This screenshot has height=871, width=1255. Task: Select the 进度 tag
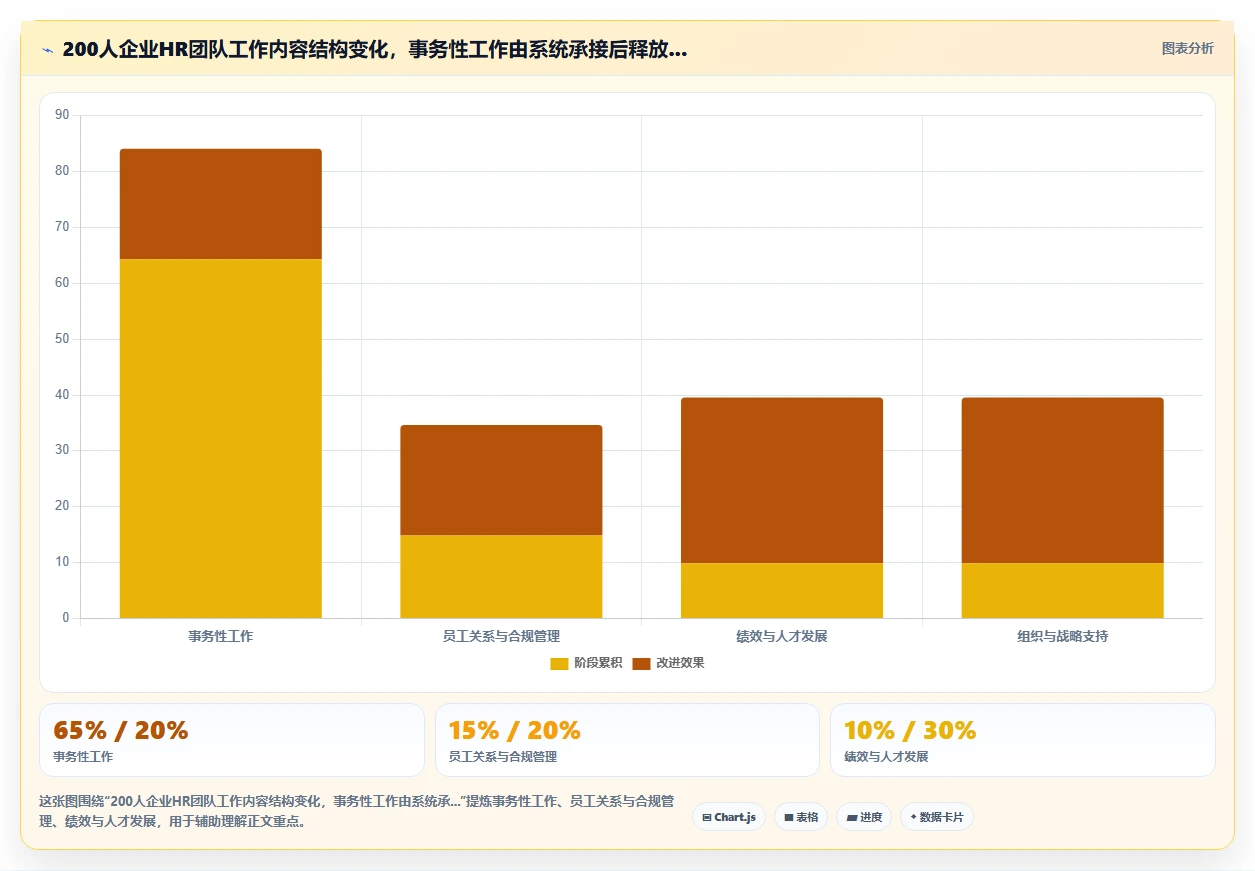(864, 817)
